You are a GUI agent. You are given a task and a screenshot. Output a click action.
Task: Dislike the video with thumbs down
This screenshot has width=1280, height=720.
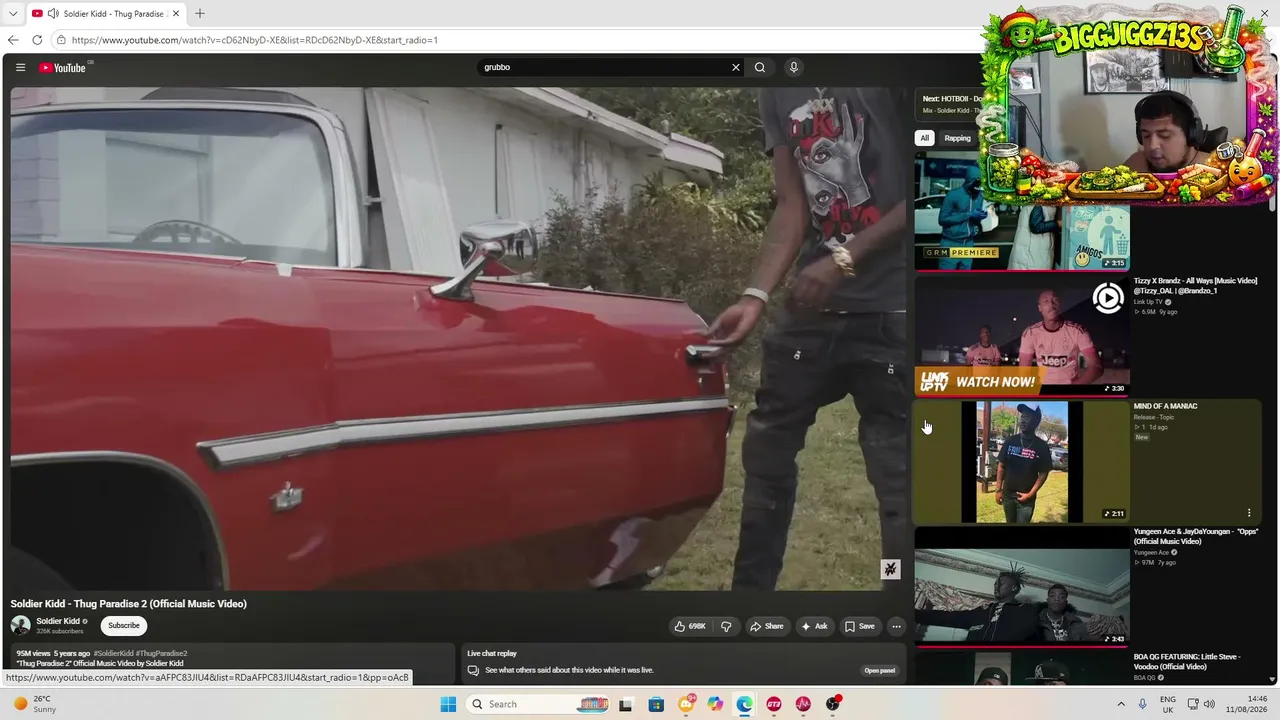pyautogui.click(x=726, y=626)
